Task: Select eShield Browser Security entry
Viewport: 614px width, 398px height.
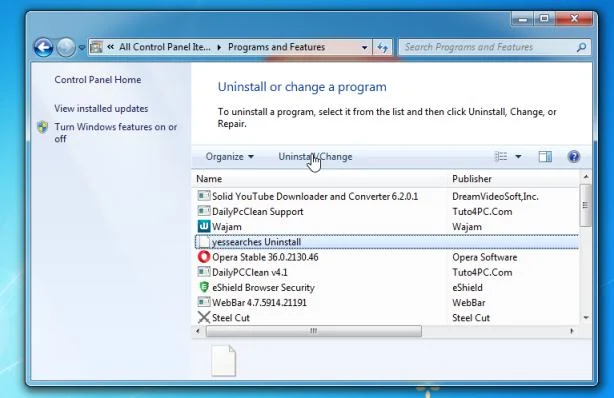Action: click(263, 288)
